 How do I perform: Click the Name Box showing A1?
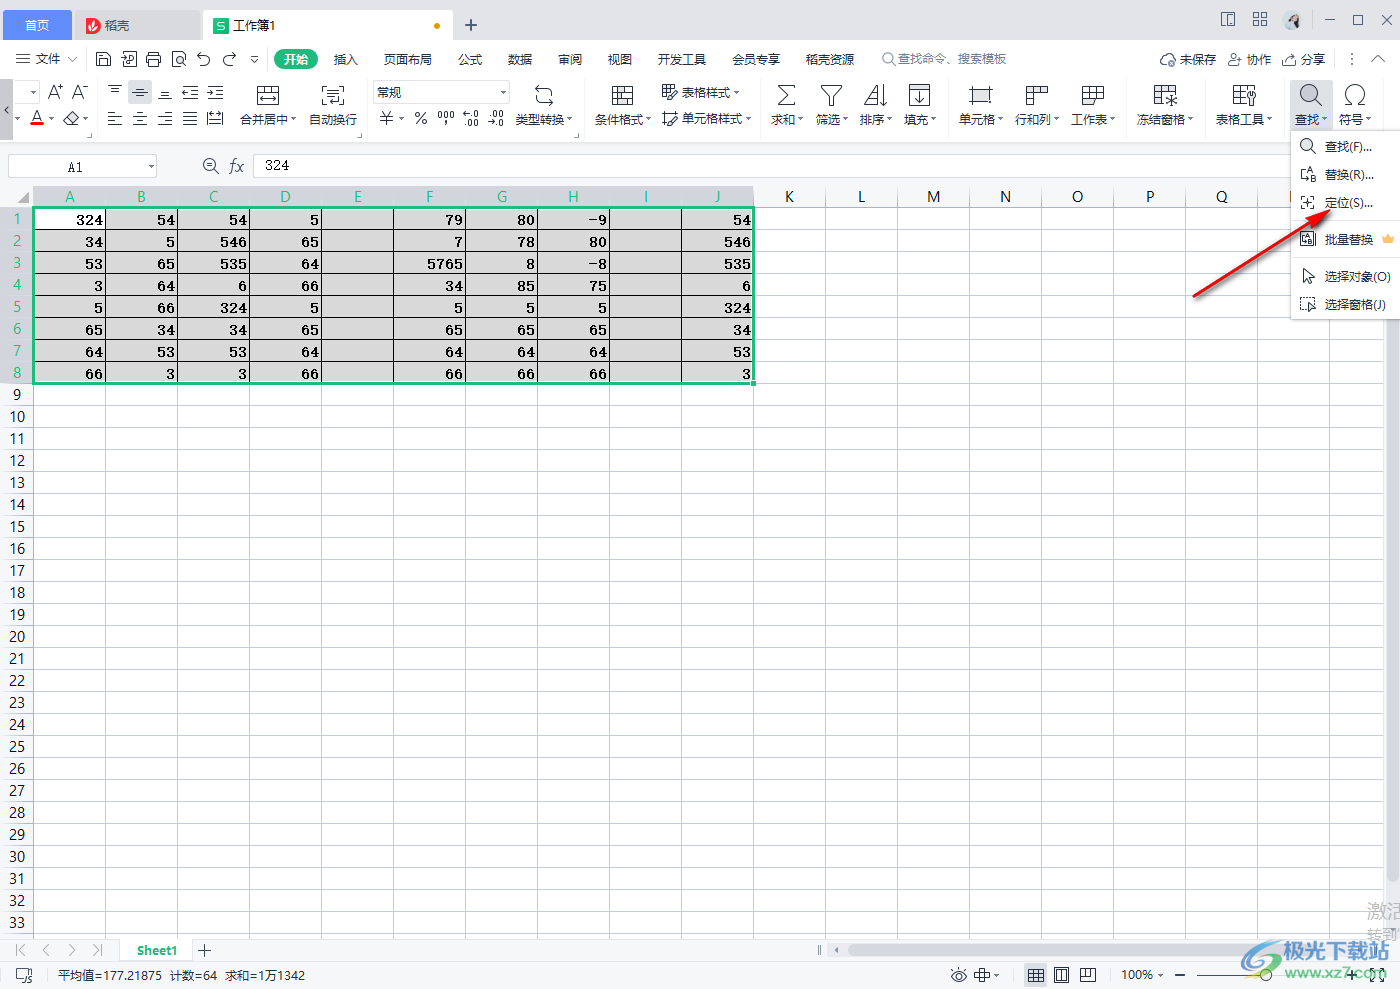82,166
